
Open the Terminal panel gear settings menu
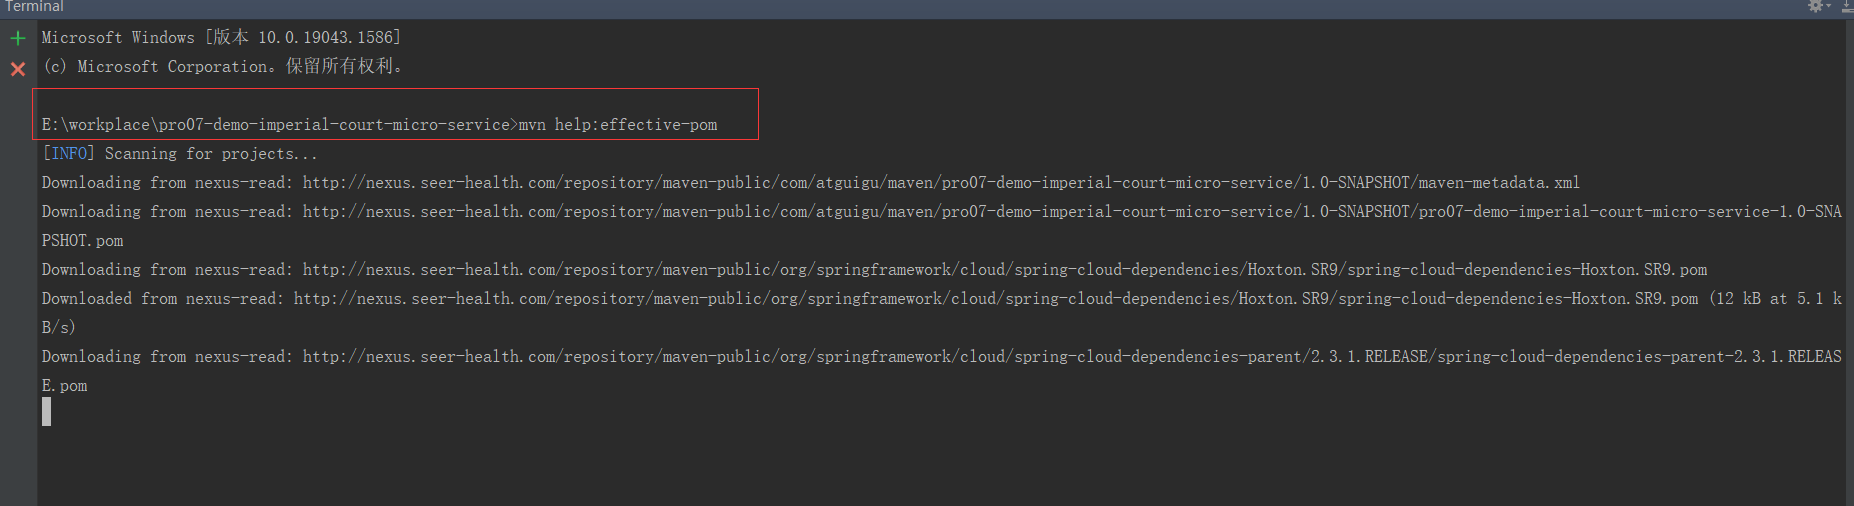[1817, 6]
